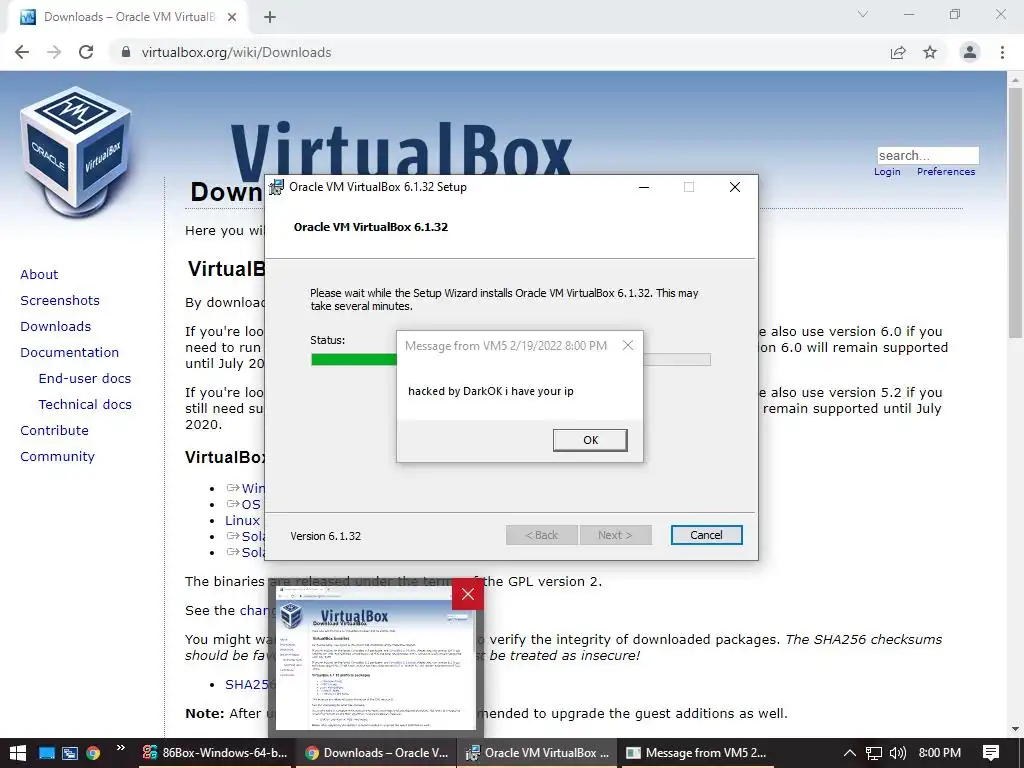Open Technical docs link

pyautogui.click(x=85, y=405)
